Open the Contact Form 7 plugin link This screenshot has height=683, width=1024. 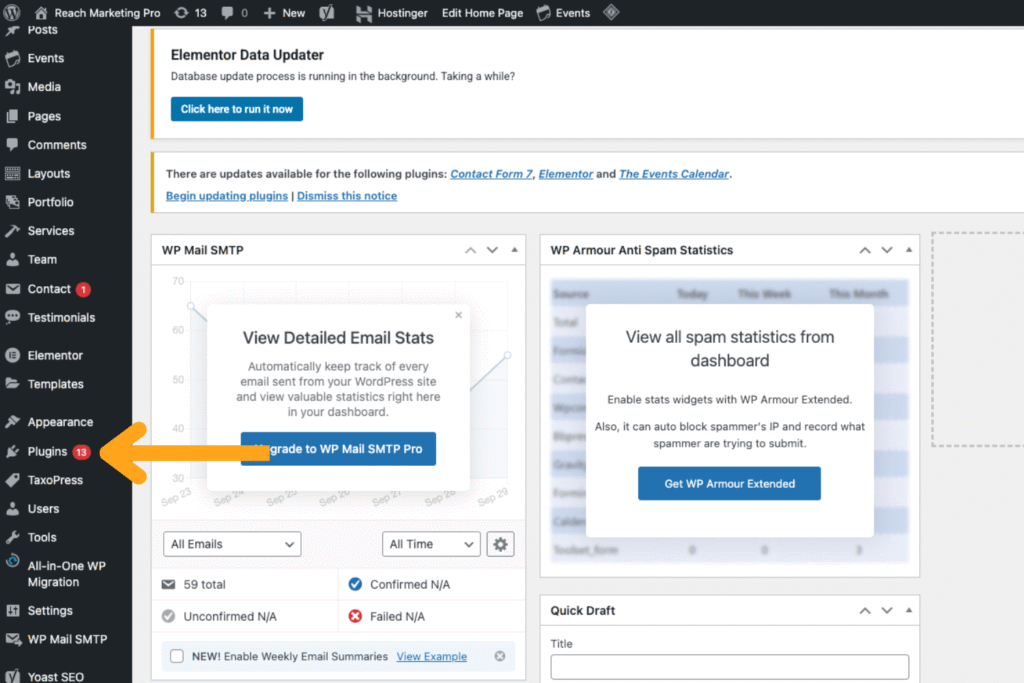click(x=491, y=174)
